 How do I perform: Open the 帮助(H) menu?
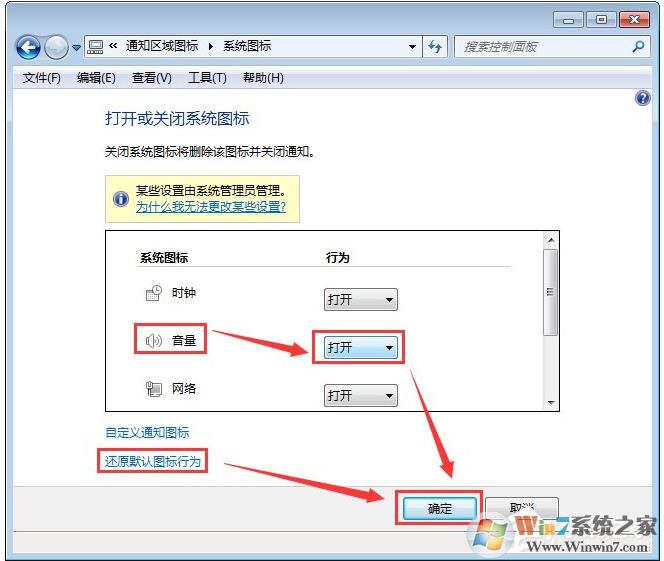[263, 78]
